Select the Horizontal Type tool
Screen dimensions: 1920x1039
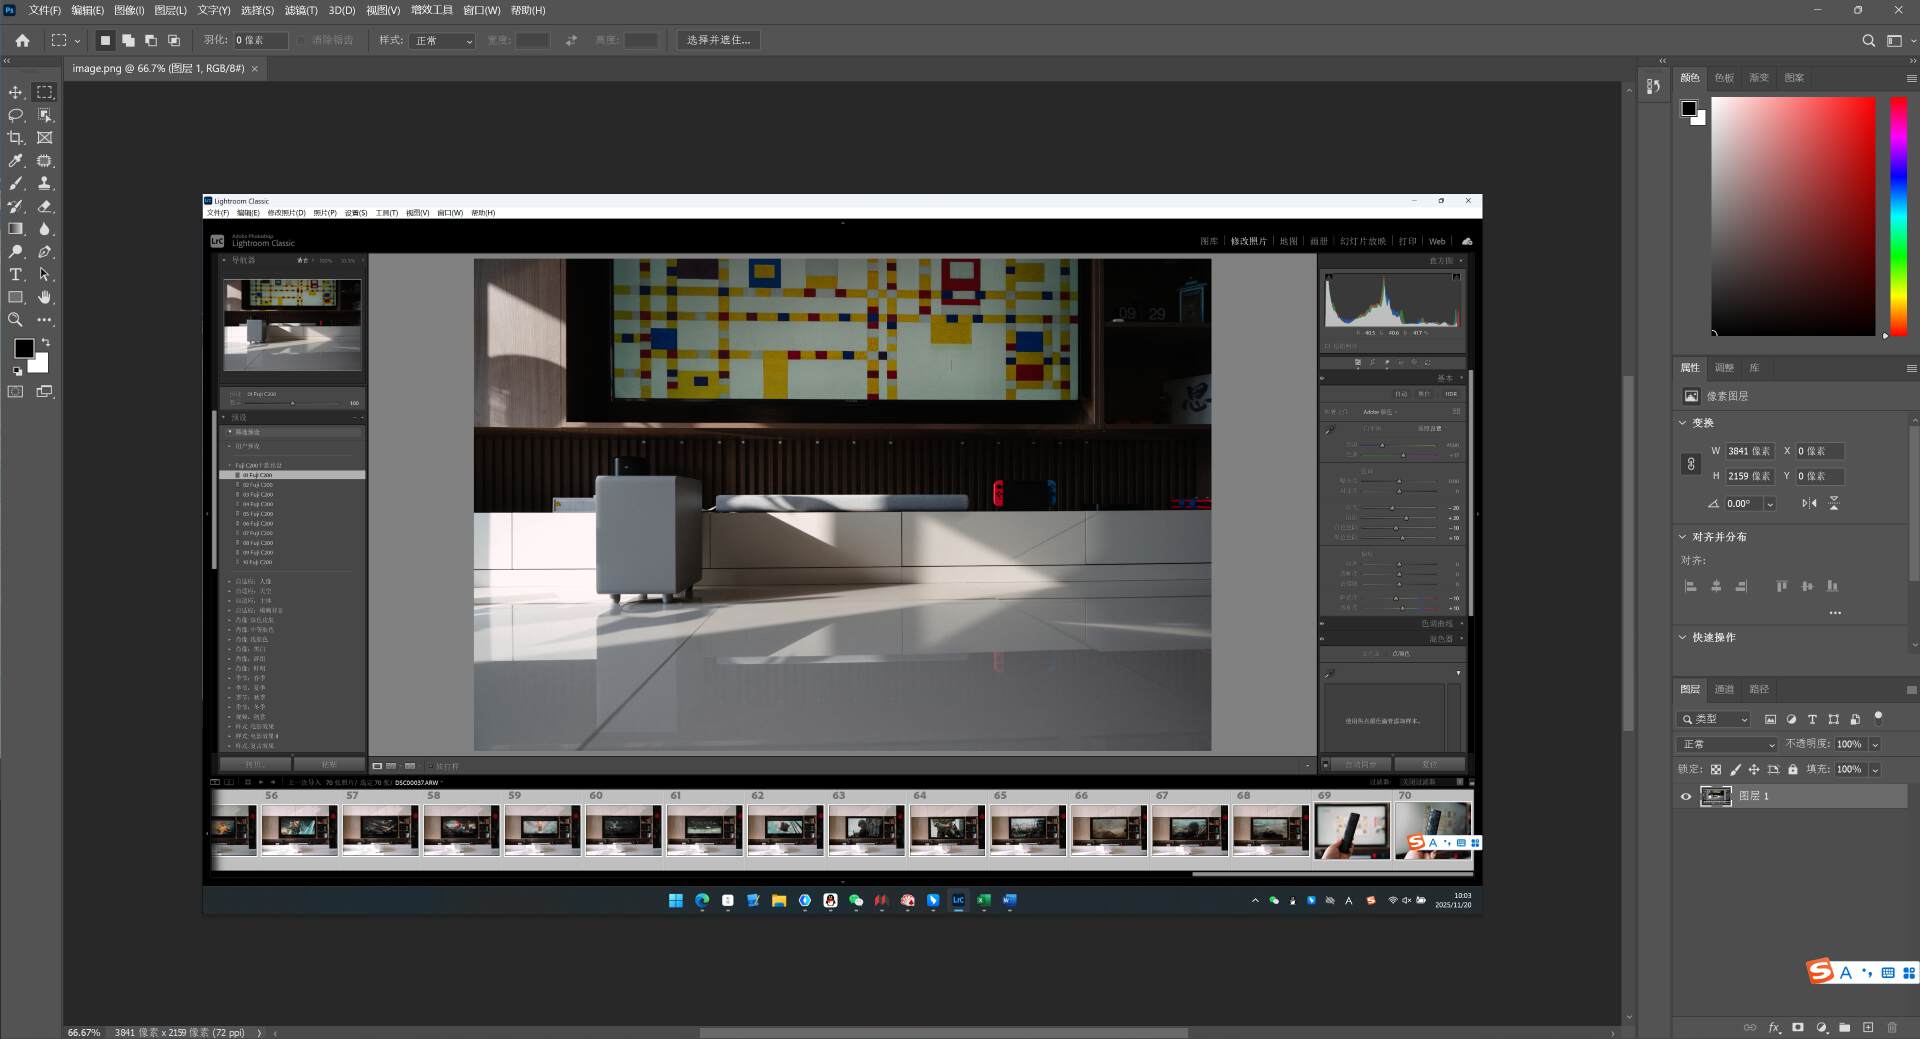(16, 275)
